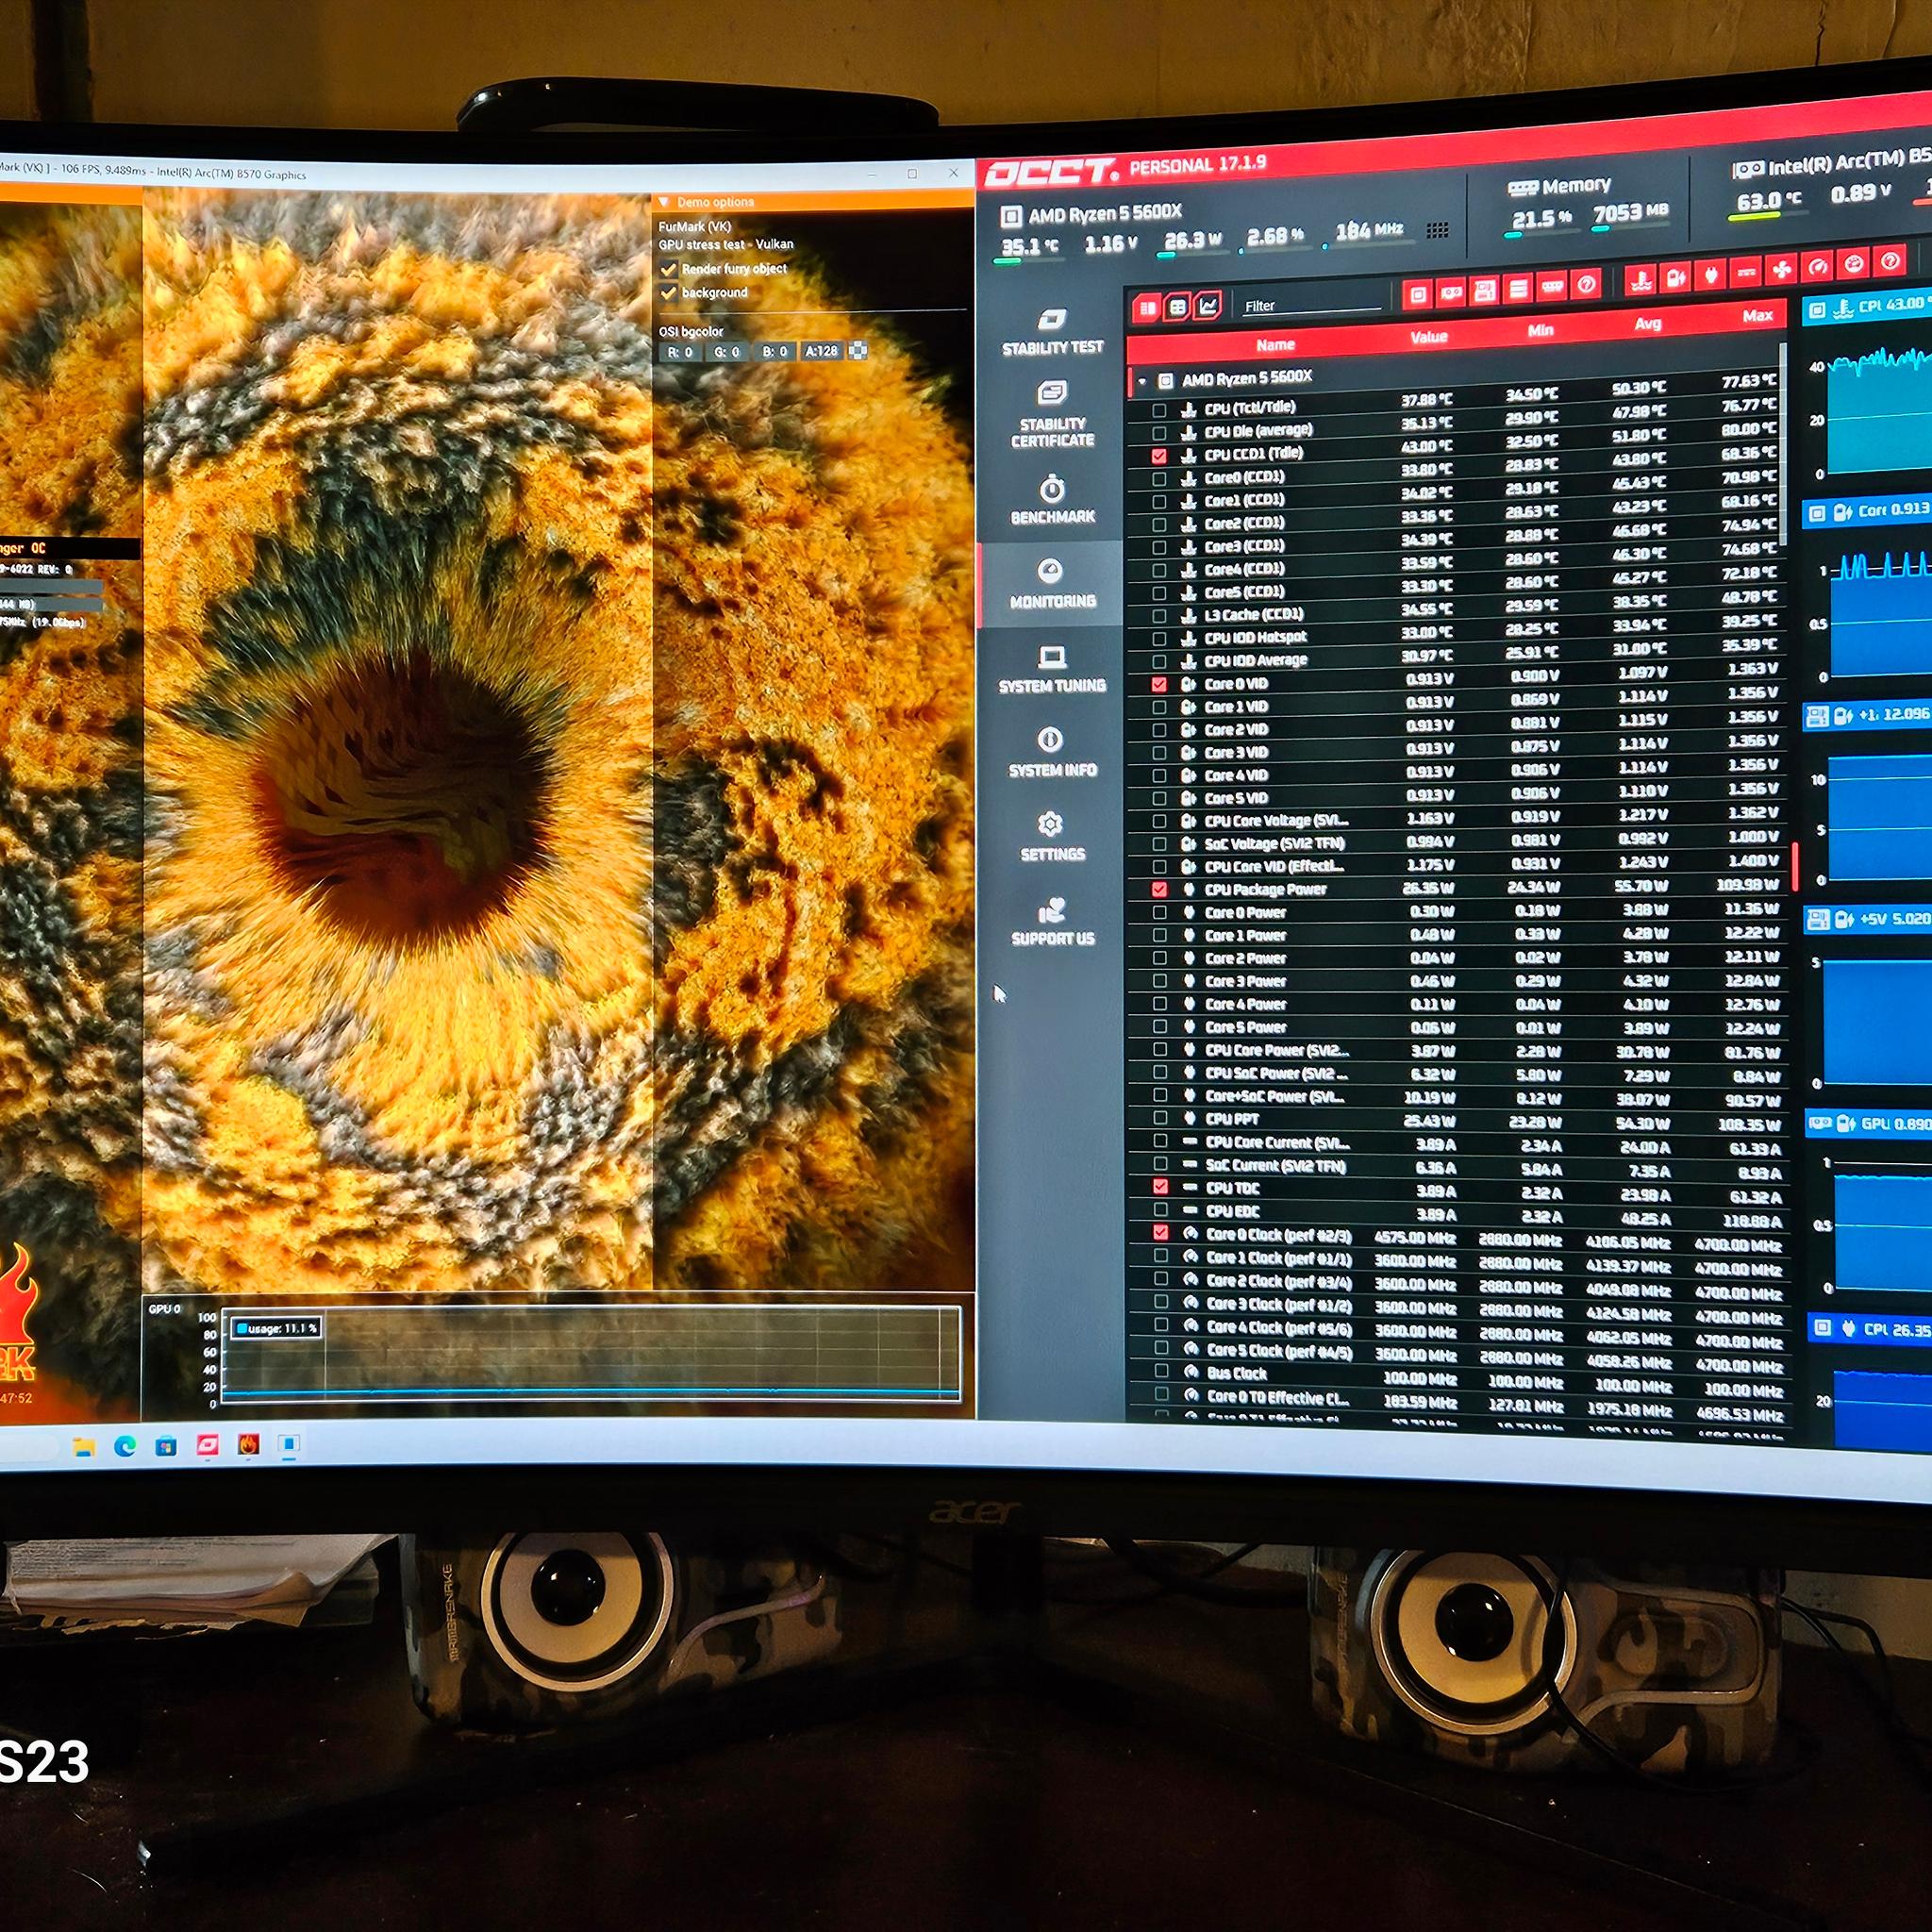Click the OSI bgcolor R: 0 value

pos(680,352)
